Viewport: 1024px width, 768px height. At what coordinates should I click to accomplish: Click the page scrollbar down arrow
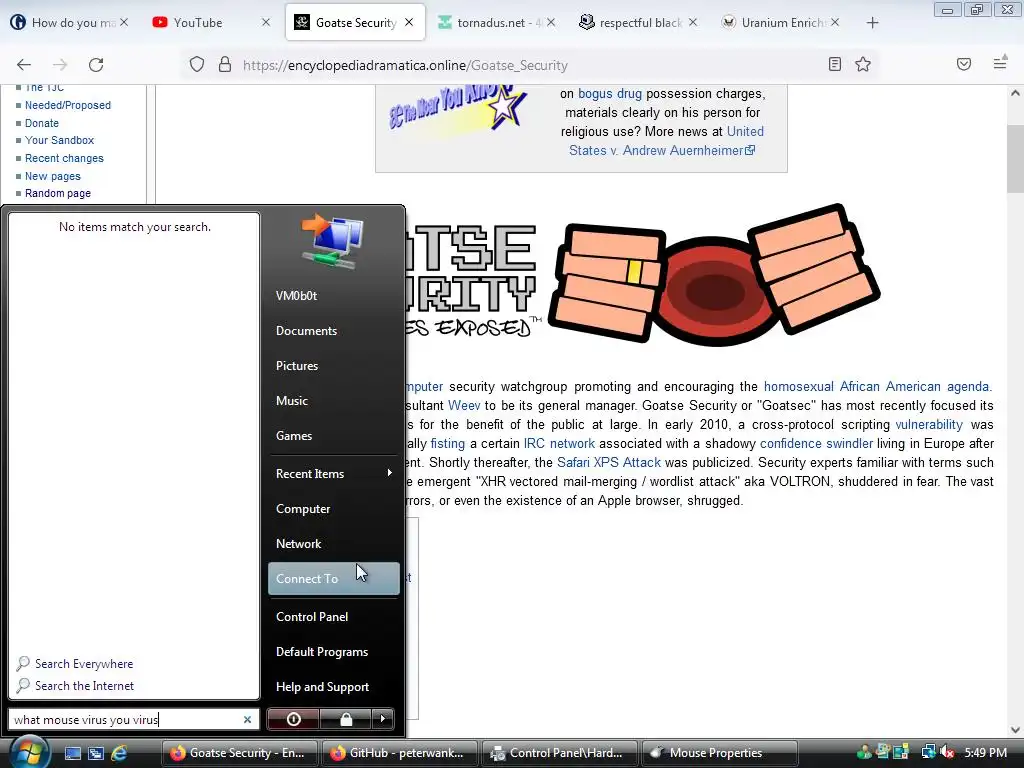pyautogui.click(x=1015, y=730)
